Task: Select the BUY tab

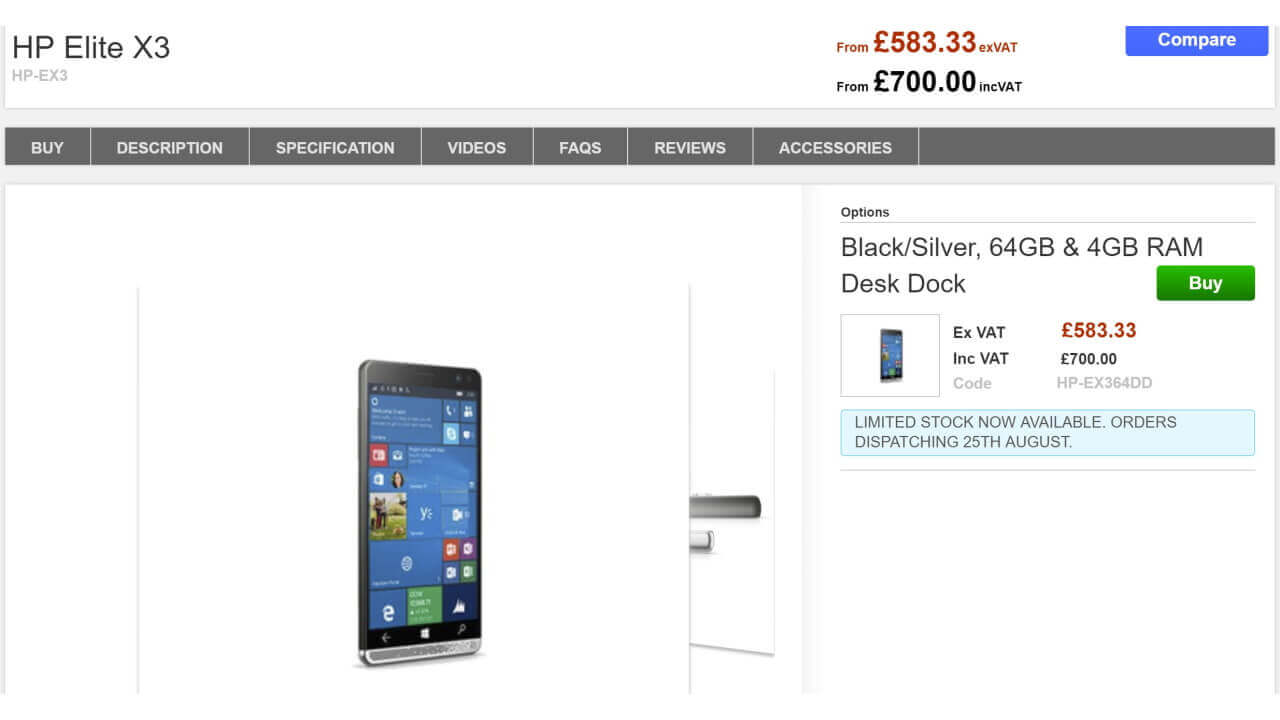Action: 47,147
